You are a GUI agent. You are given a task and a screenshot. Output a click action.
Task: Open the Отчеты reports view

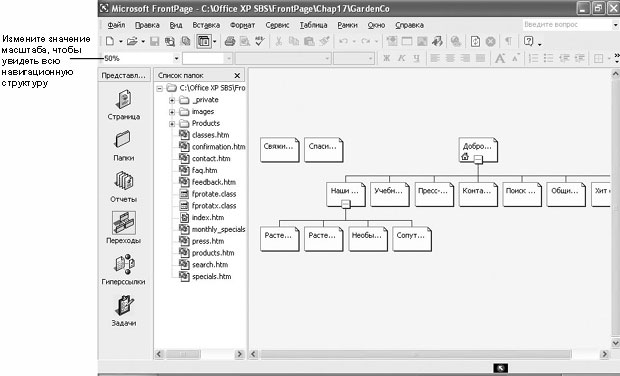124,187
